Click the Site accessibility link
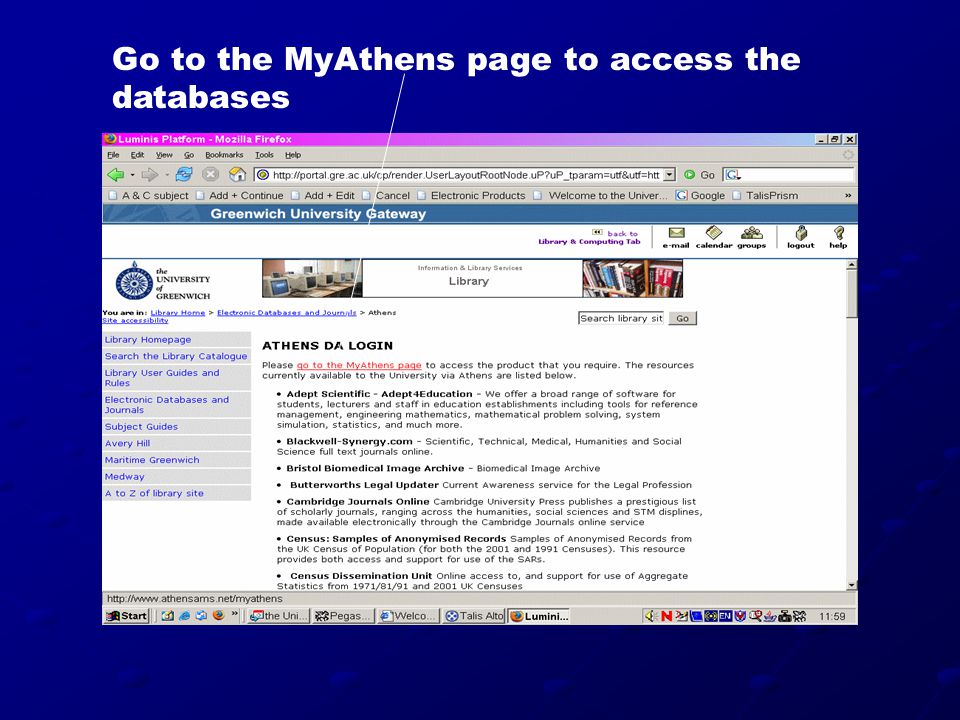This screenshot has height=720, width=960. [x=135, y=320]
